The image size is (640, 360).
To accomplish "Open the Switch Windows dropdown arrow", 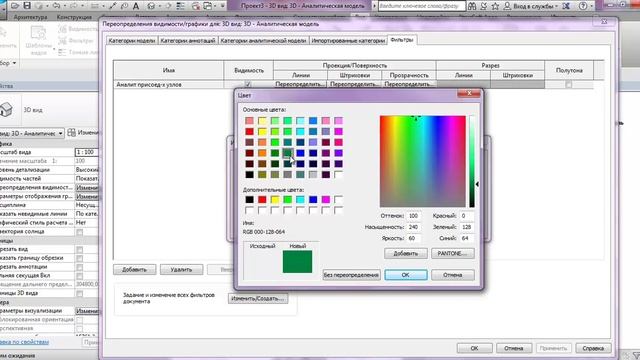I will [216, 6].
